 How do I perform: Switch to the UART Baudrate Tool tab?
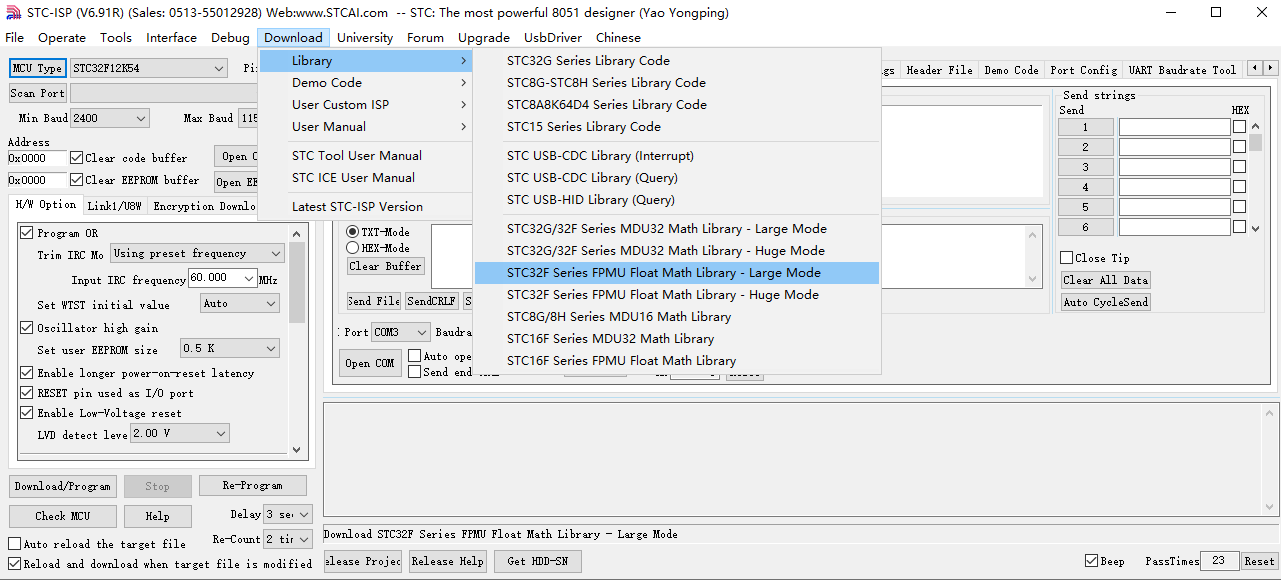(1182, 70)
